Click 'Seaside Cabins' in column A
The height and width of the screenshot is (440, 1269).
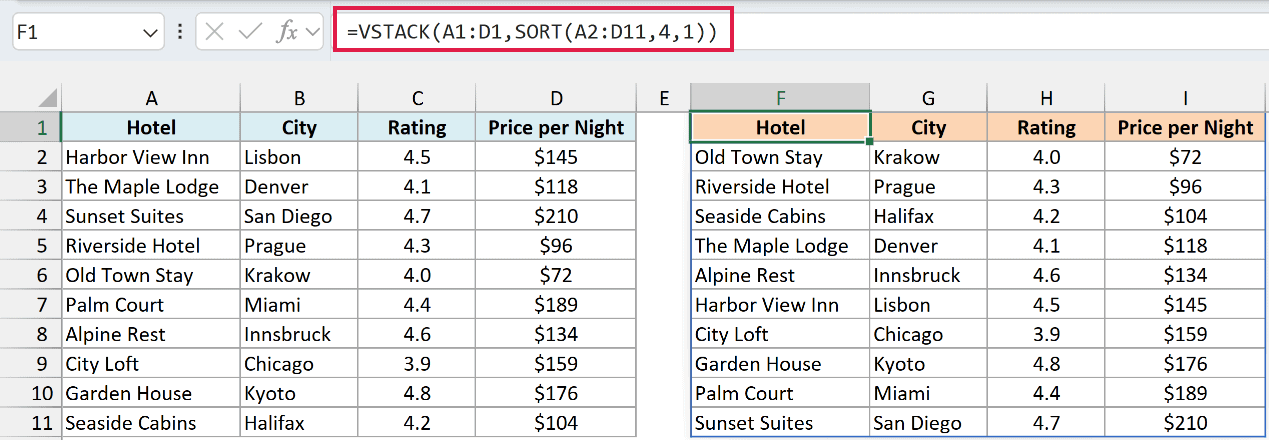tap(130, 423)
